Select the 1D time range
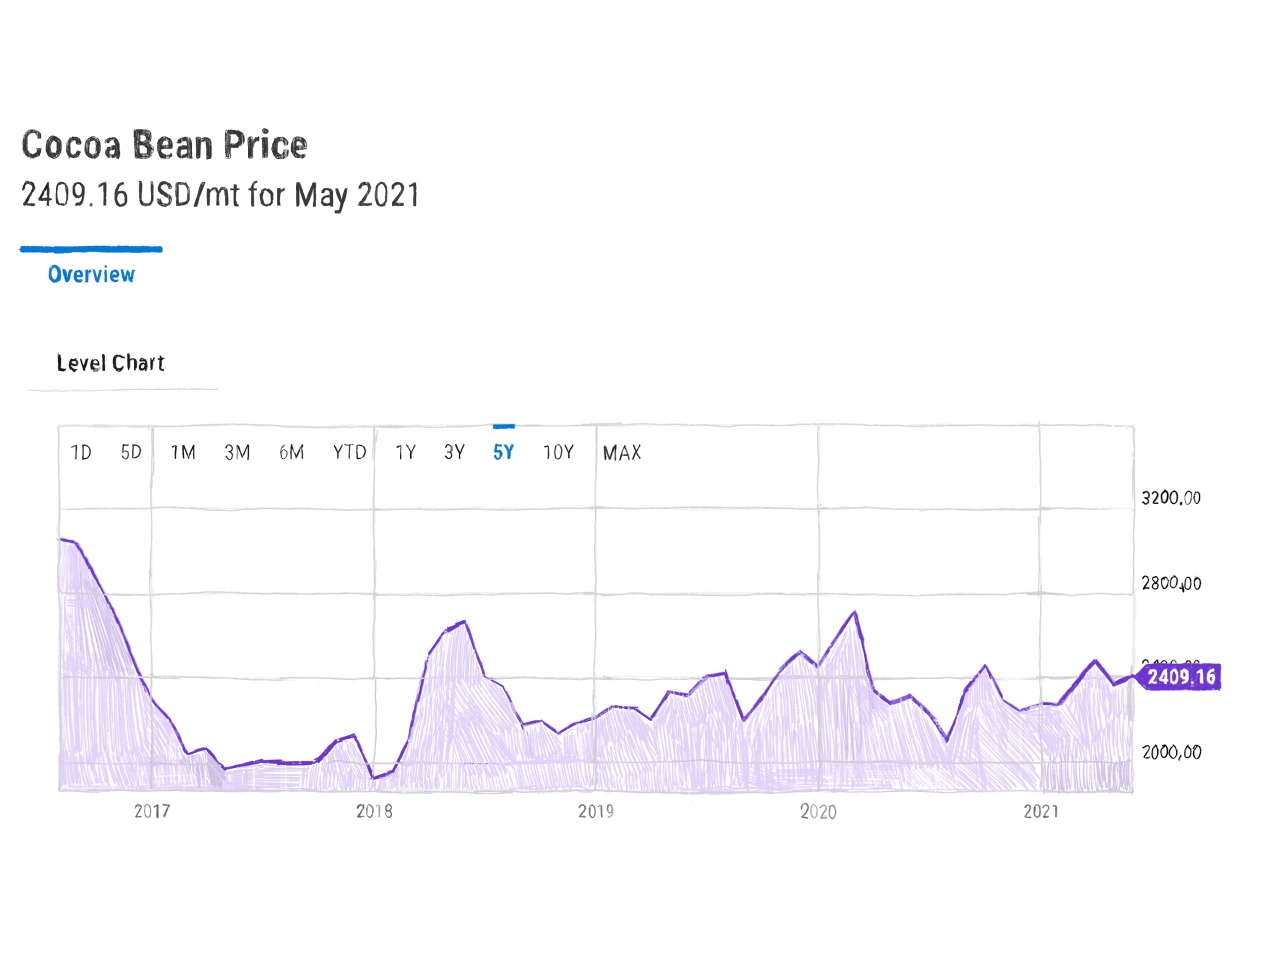Viewport: 1280px width, 960px height. tap(81, 453)
